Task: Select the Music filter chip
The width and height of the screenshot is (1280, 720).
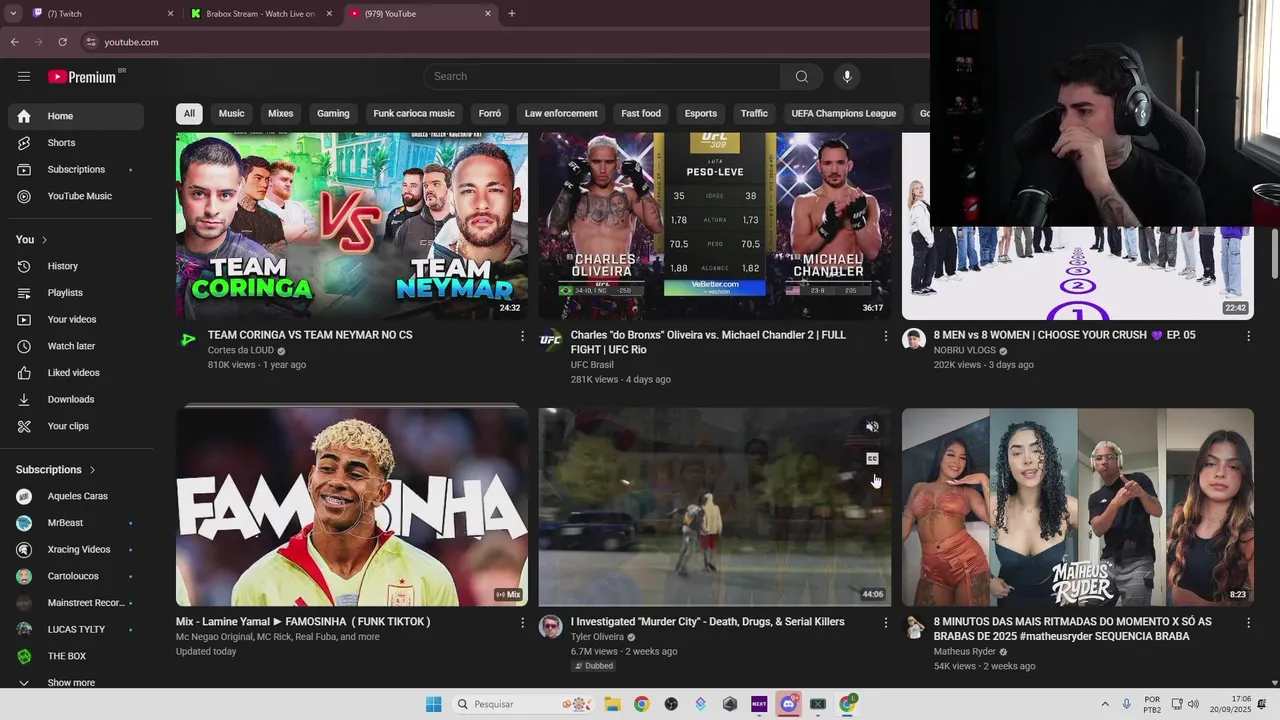Action: [x=232, y=114]
